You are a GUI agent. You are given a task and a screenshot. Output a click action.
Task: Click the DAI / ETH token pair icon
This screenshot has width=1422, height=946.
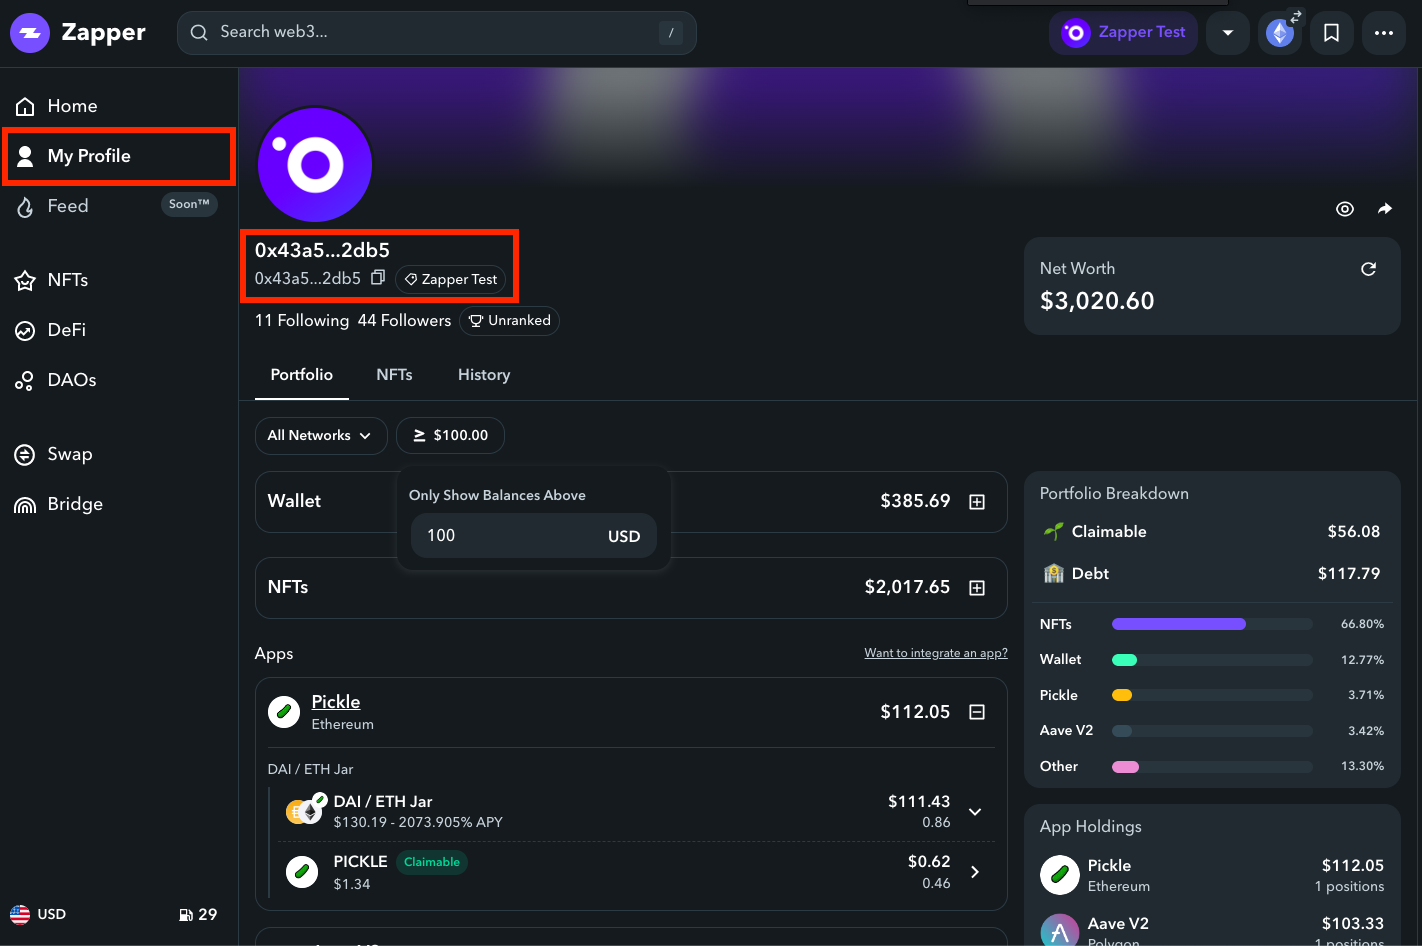pyautogui.click(x=306, y=809)
